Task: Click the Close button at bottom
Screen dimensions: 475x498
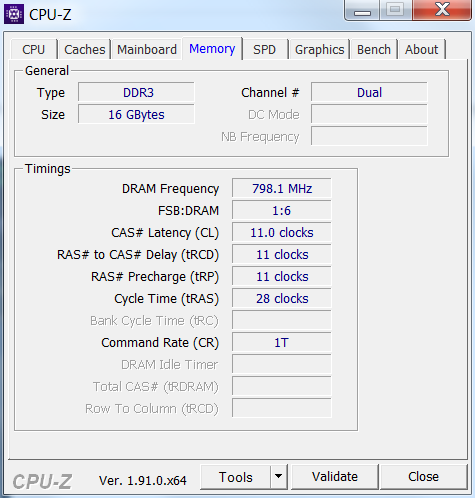Action: 423,477
